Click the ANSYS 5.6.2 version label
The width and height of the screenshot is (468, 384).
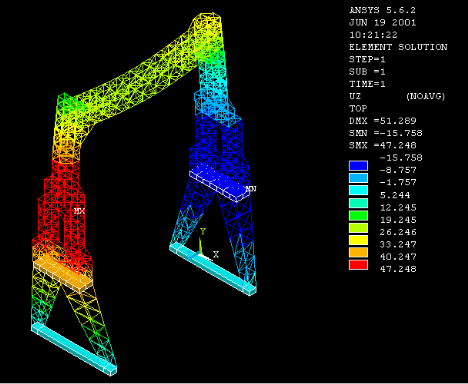tap(382, 10)
